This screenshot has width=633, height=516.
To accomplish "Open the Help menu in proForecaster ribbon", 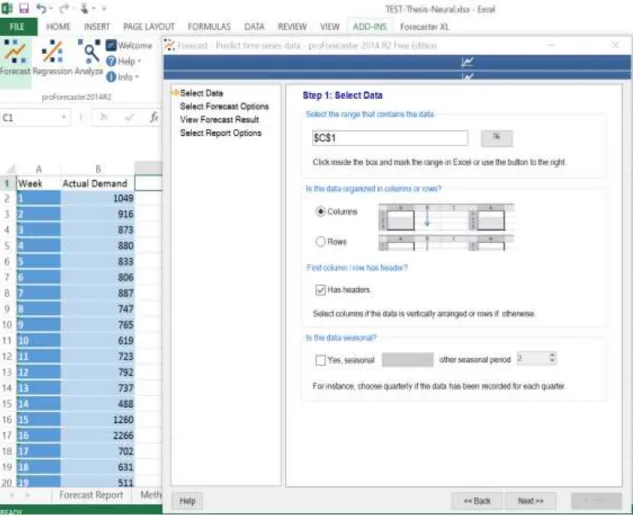I will pos(123,61).
